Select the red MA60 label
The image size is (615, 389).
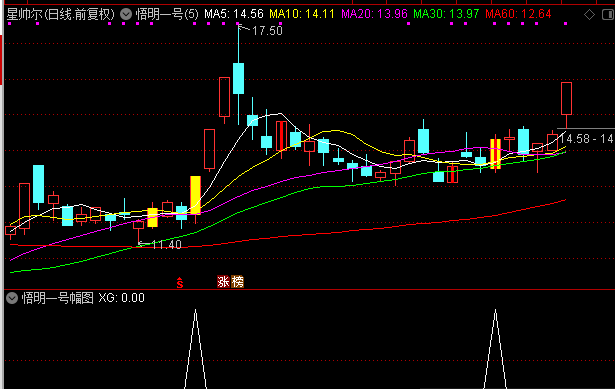pyautogui.click(x=518, y=15)
